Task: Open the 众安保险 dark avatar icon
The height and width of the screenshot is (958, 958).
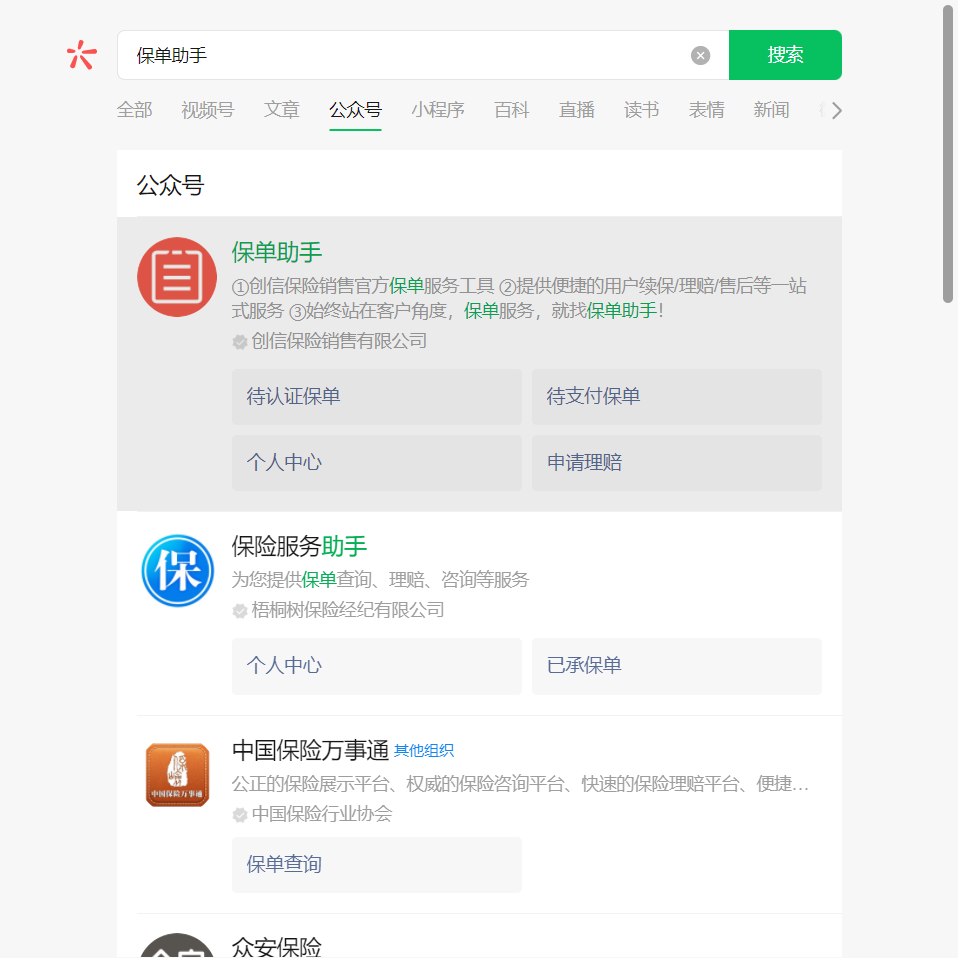Action: click(177, 945)
